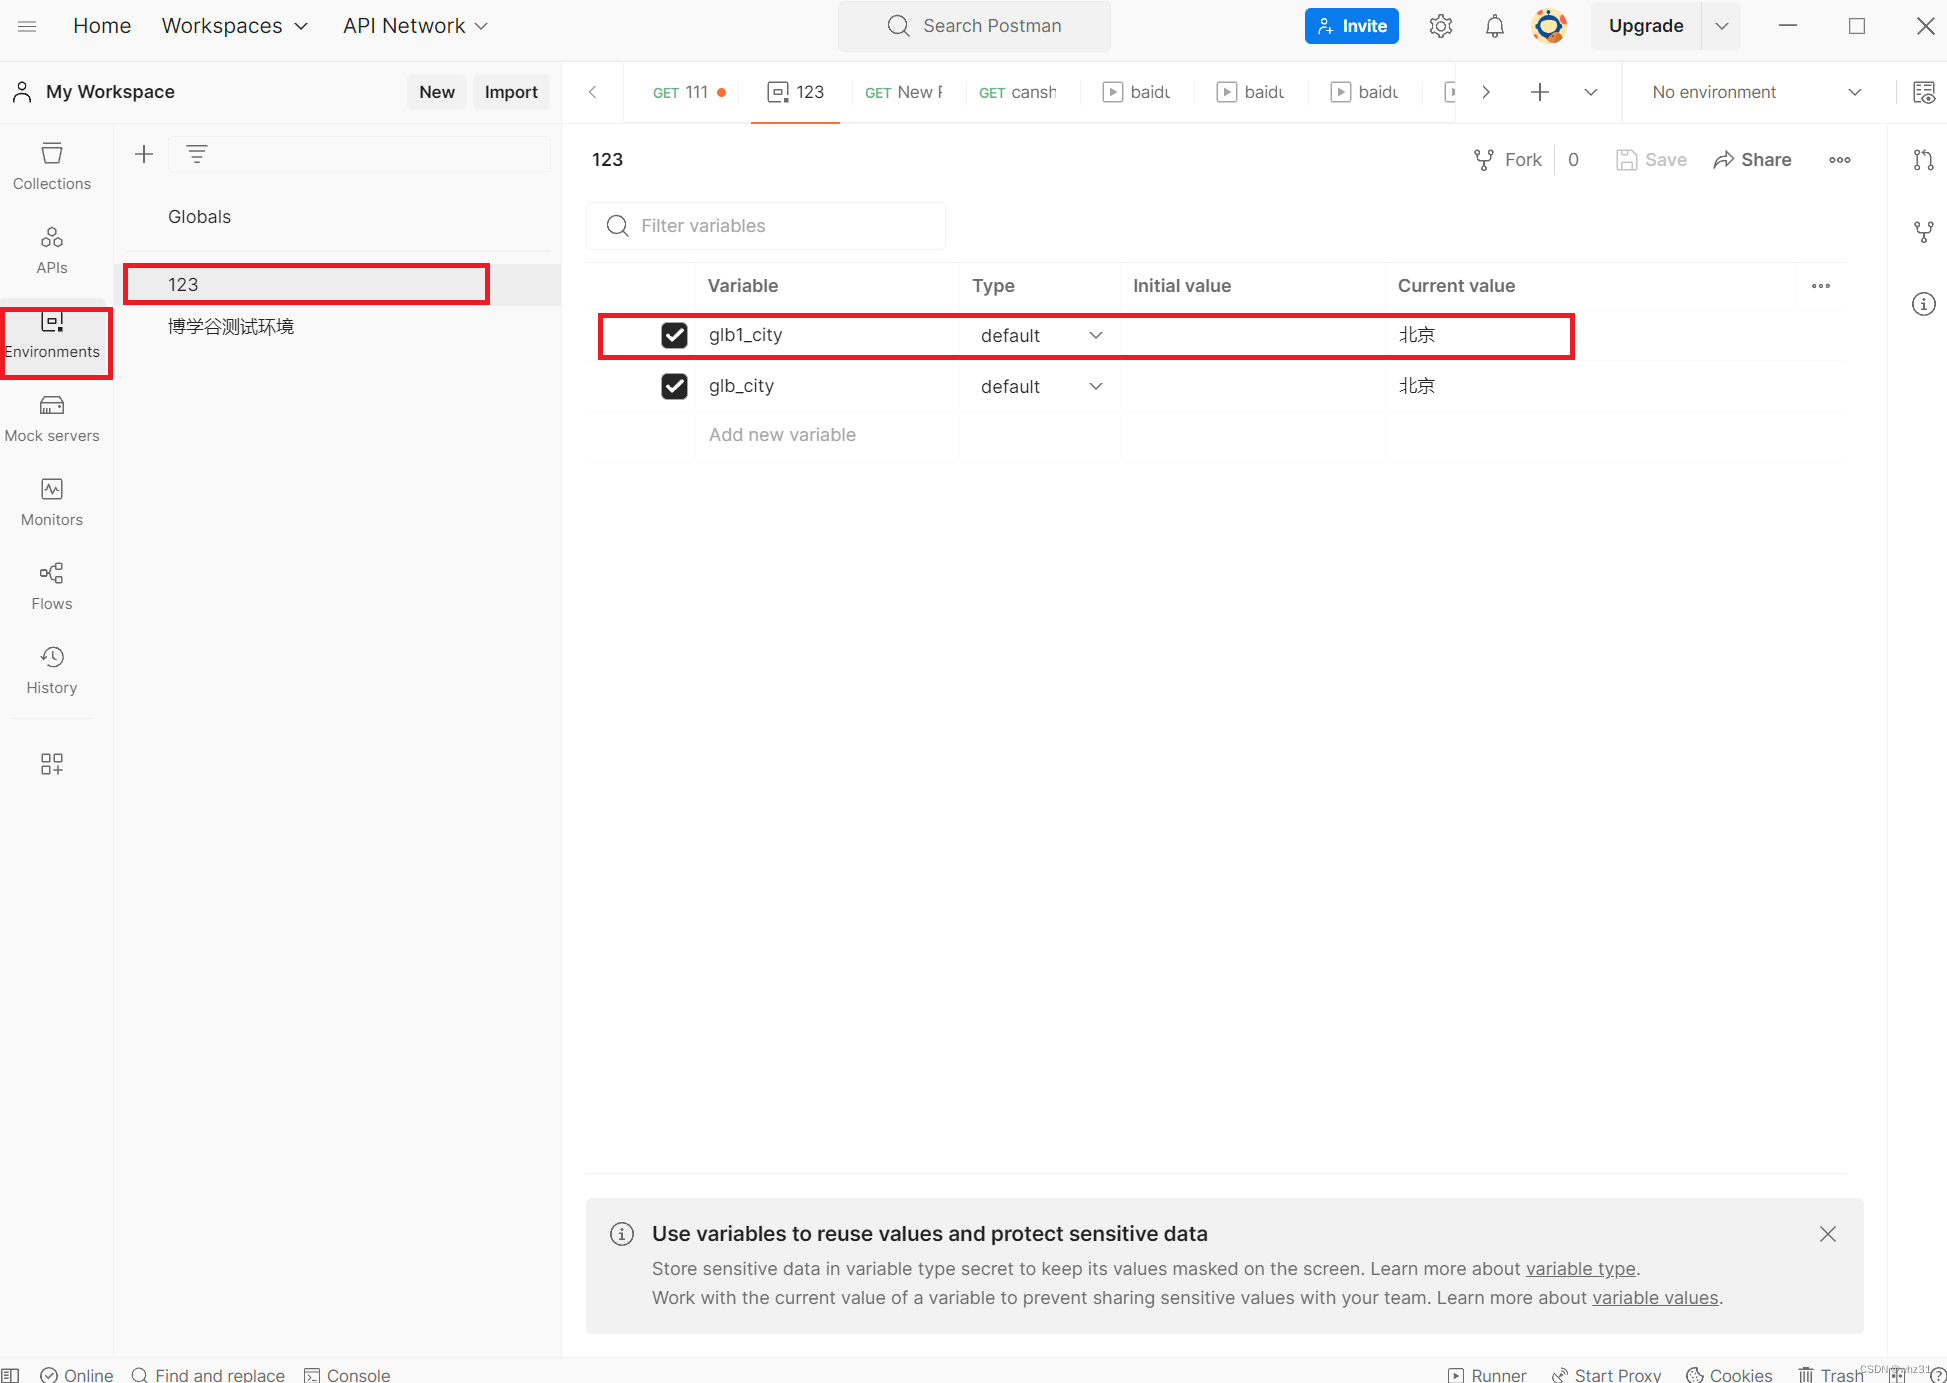The width and height of the screenshot is (1947, 1383).
Task: Click the plus icon to create environment
Action: 144,154
